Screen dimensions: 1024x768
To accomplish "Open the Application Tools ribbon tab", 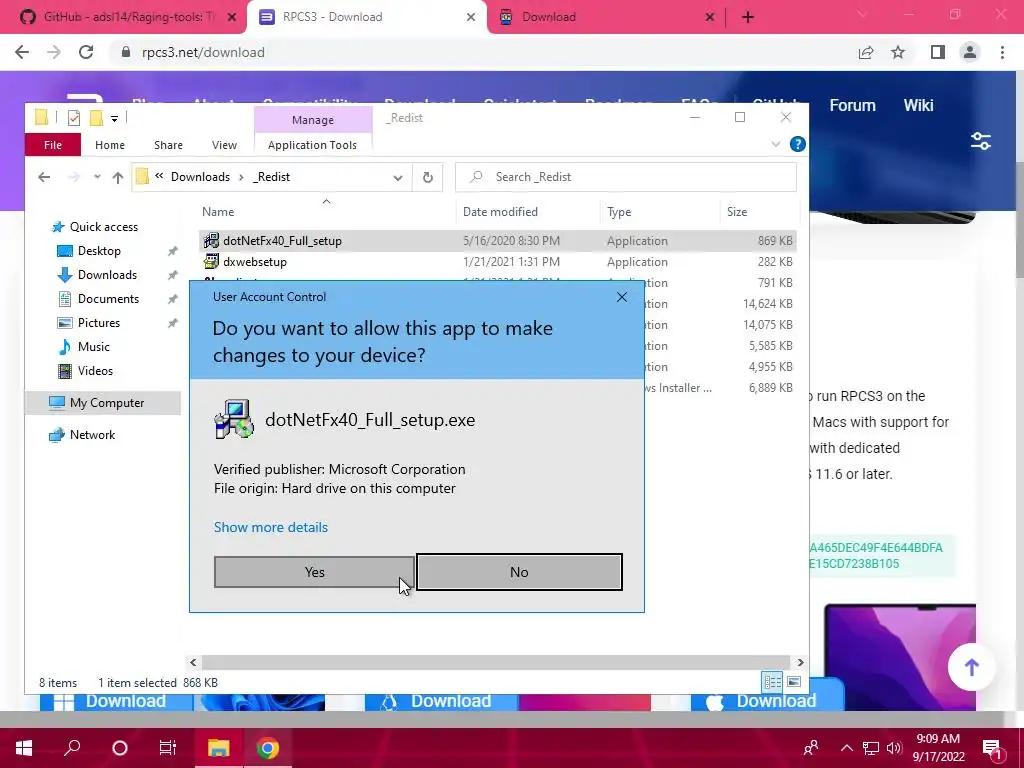I will 312,145.
